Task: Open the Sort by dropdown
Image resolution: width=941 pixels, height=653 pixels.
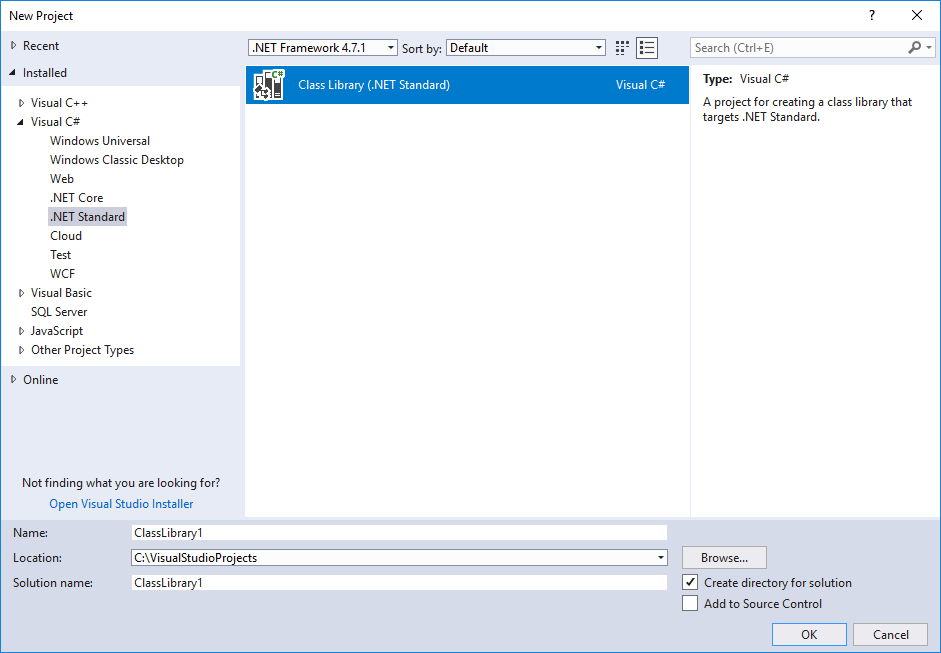Action: (x=598, y=47)
